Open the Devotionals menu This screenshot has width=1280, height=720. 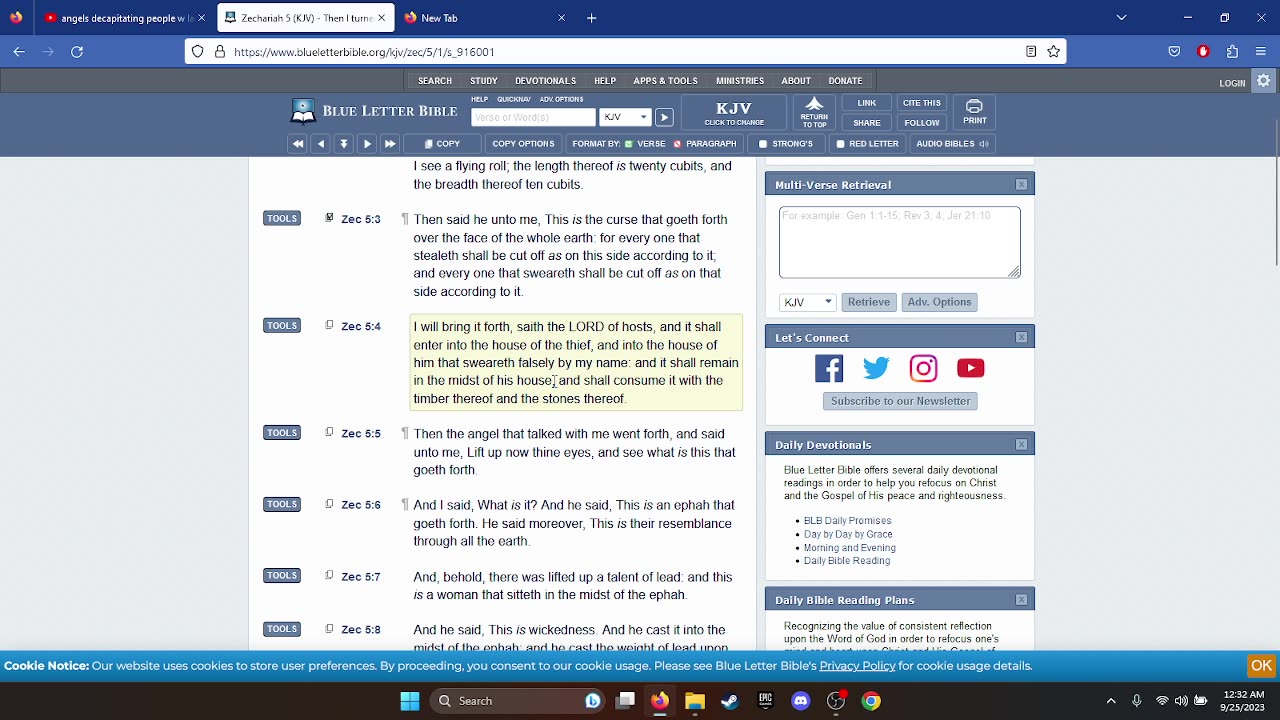point(545,81)
